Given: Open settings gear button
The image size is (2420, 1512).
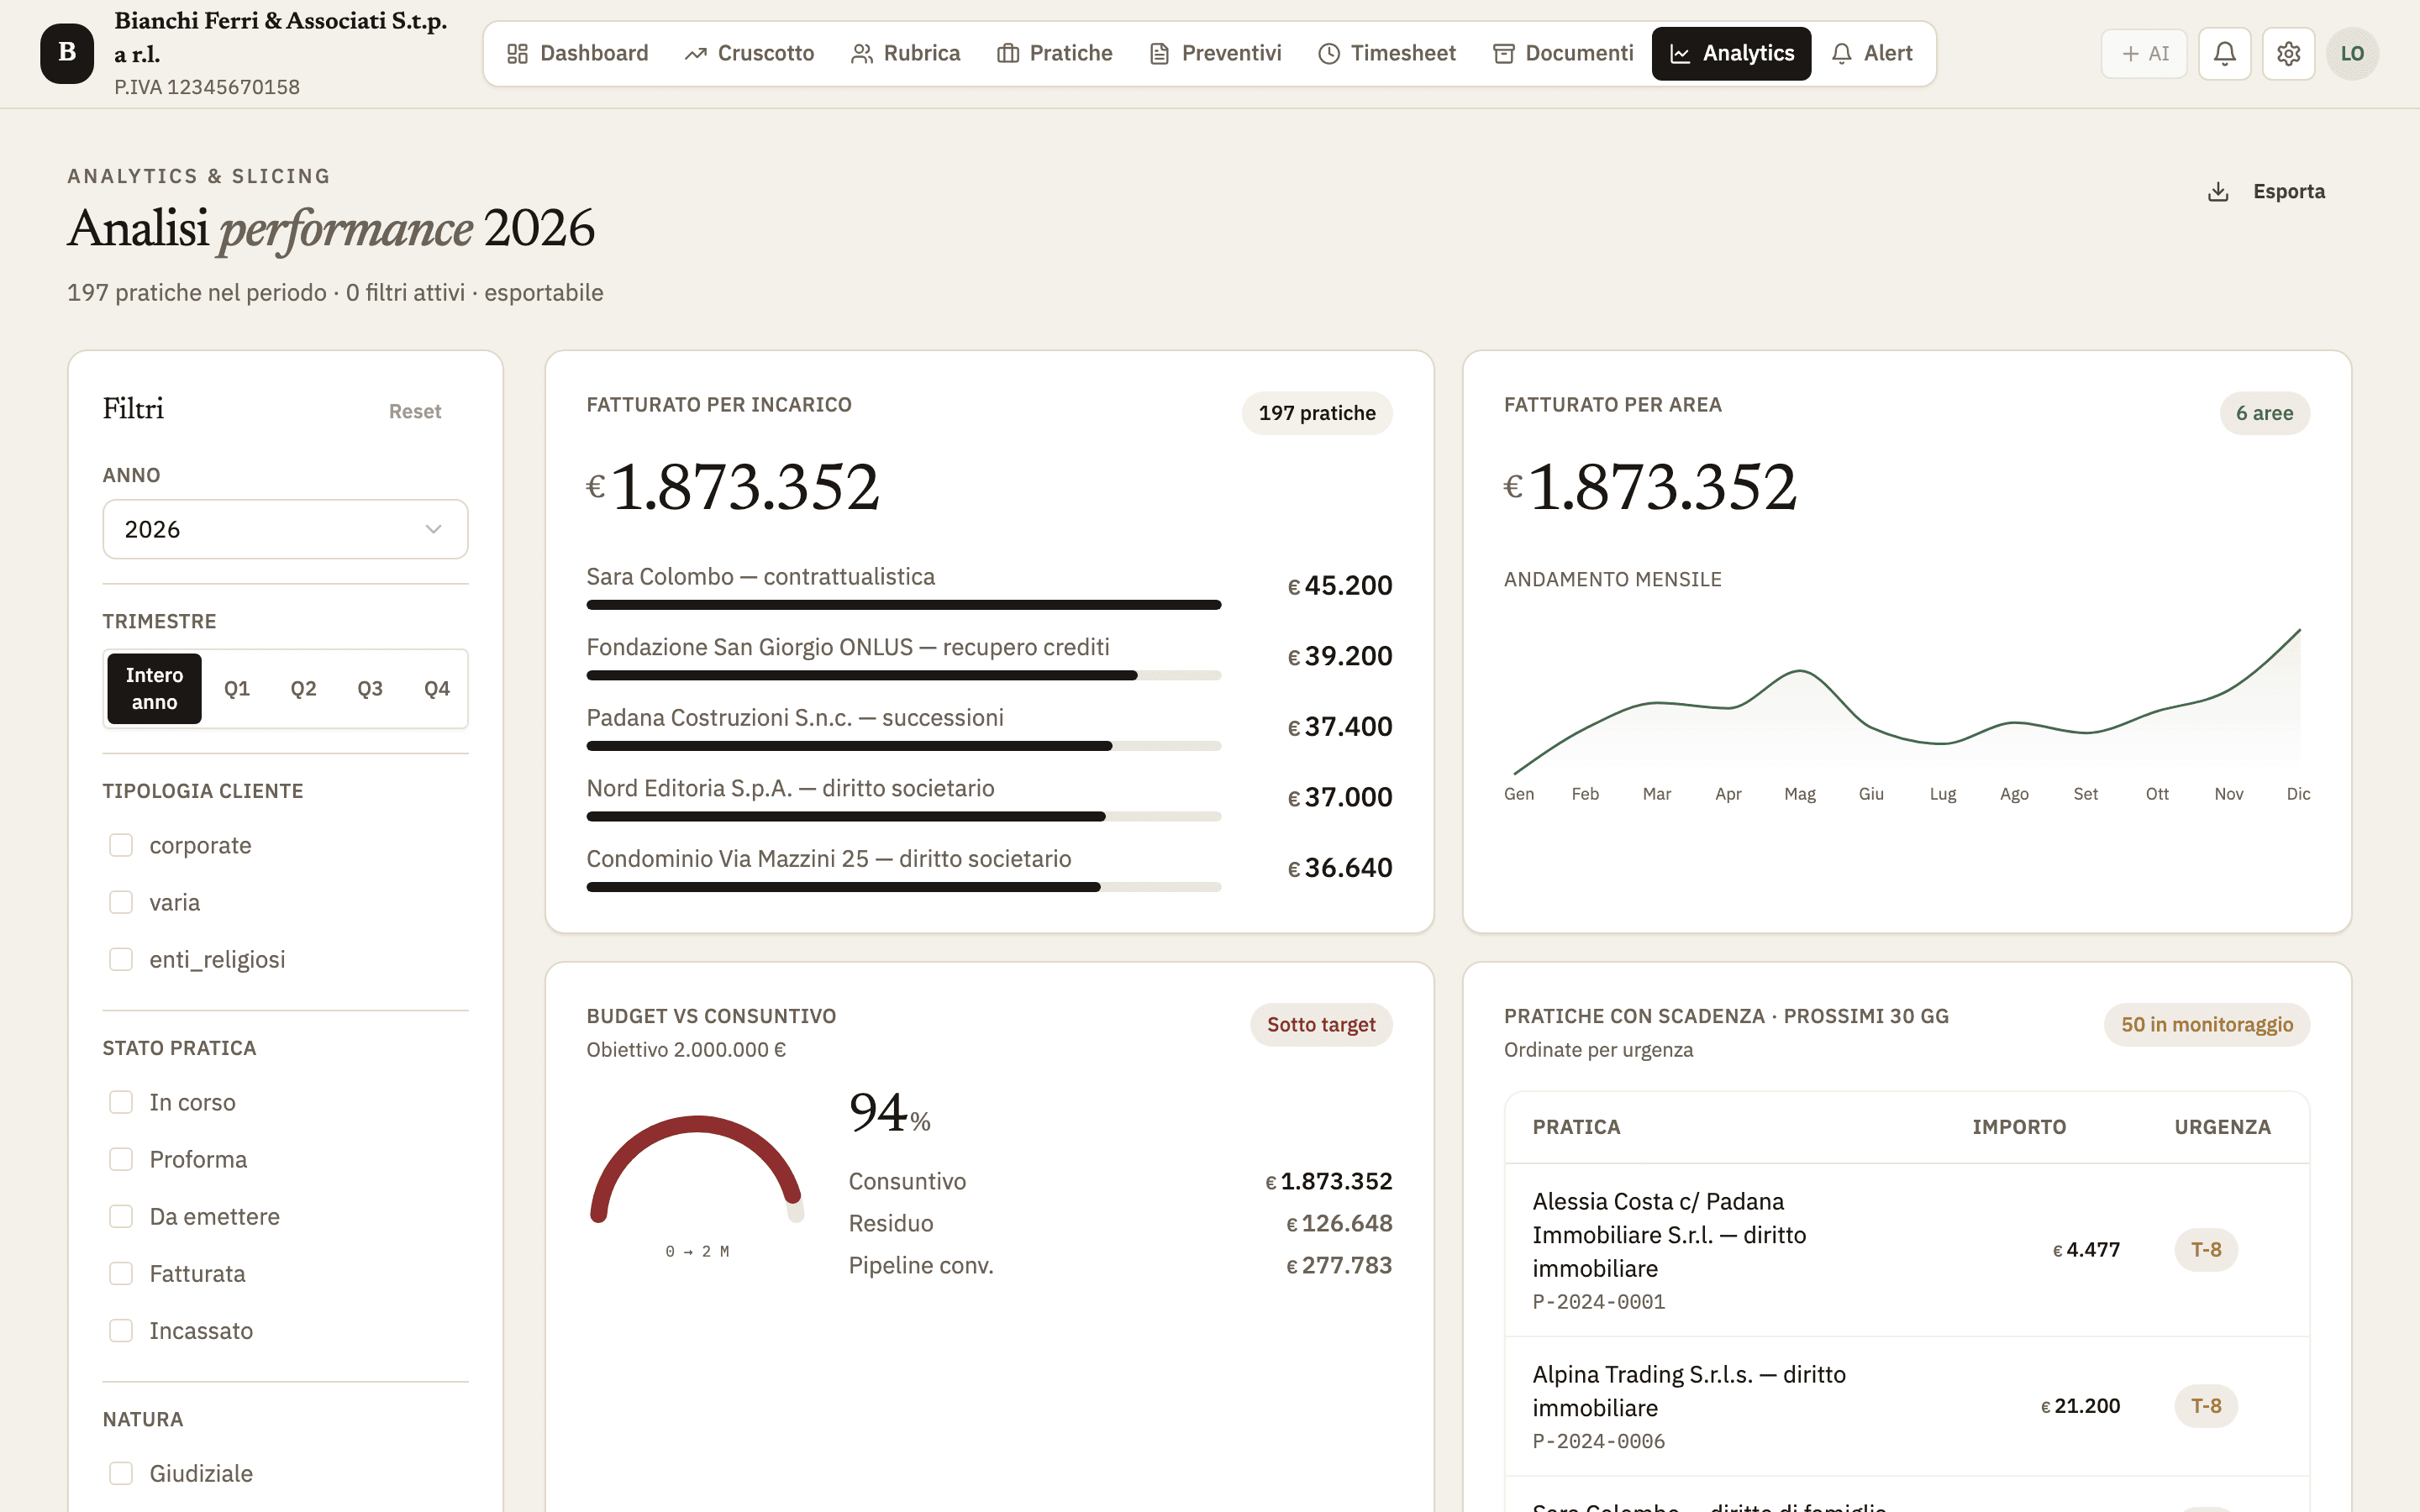Looking at the screenshot, I should pos(2288,53).
